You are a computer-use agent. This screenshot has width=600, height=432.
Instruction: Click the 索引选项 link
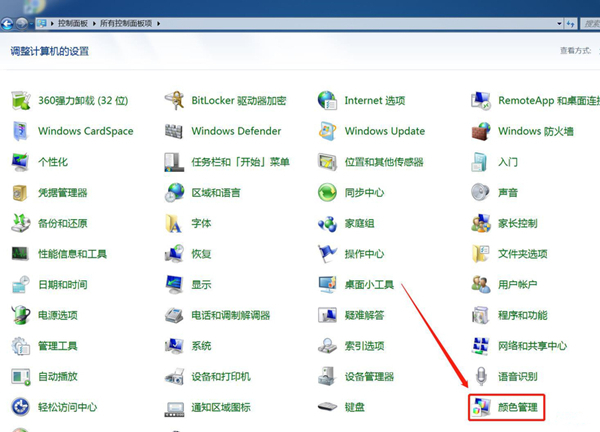click(364, 346)
